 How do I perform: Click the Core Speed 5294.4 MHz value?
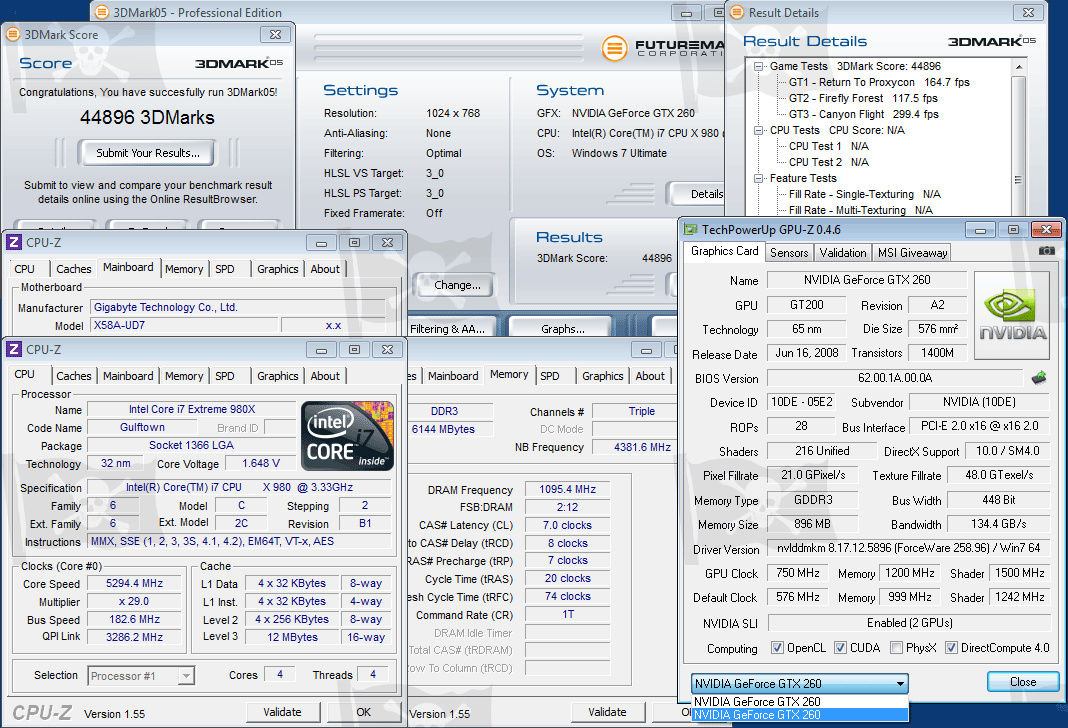point(135,584)
